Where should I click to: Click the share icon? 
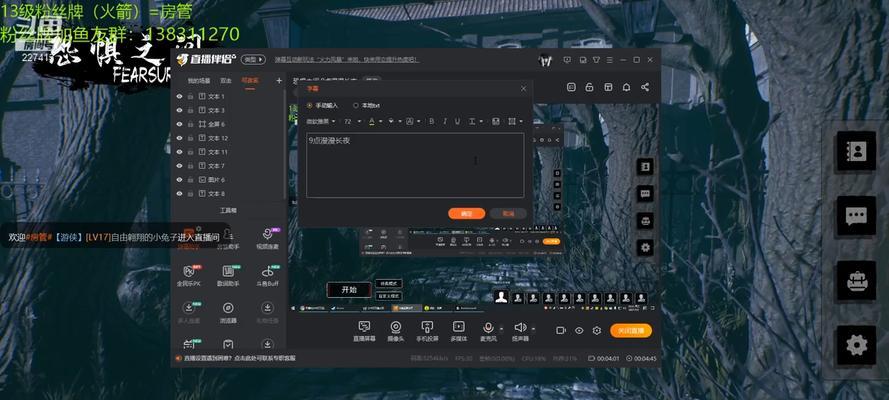(645, 87)
